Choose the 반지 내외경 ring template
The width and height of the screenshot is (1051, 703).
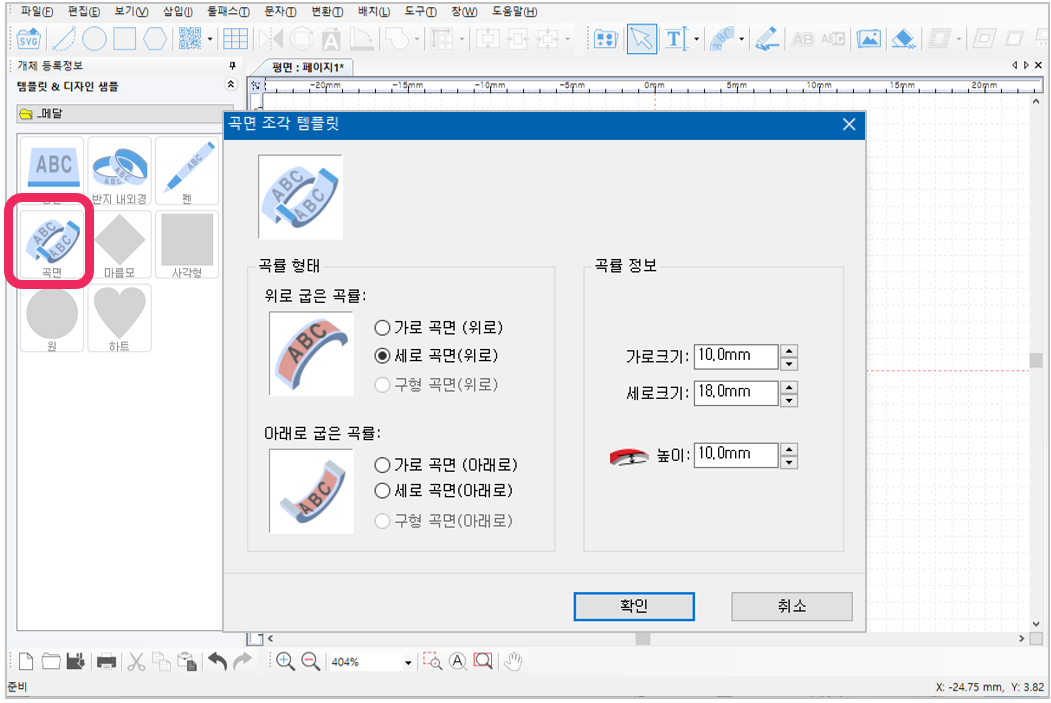pyautogui.click(x=119, y=171)
